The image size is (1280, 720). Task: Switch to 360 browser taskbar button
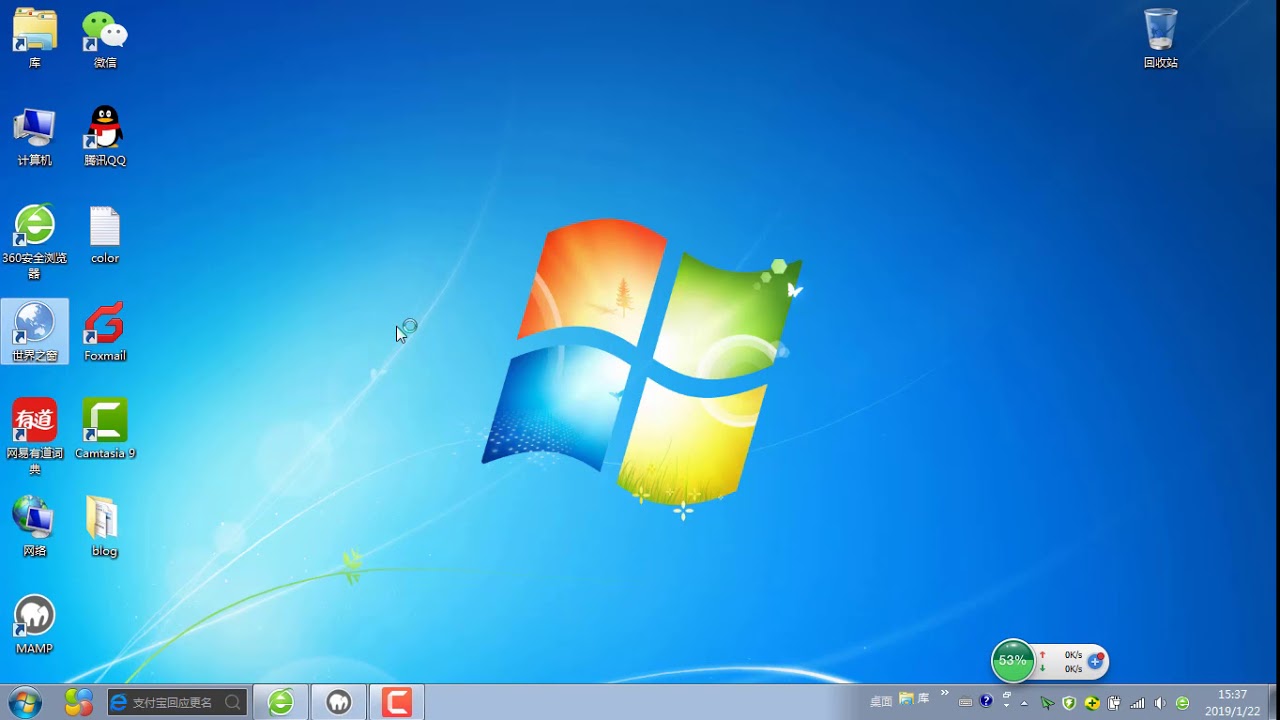point(281,702)
